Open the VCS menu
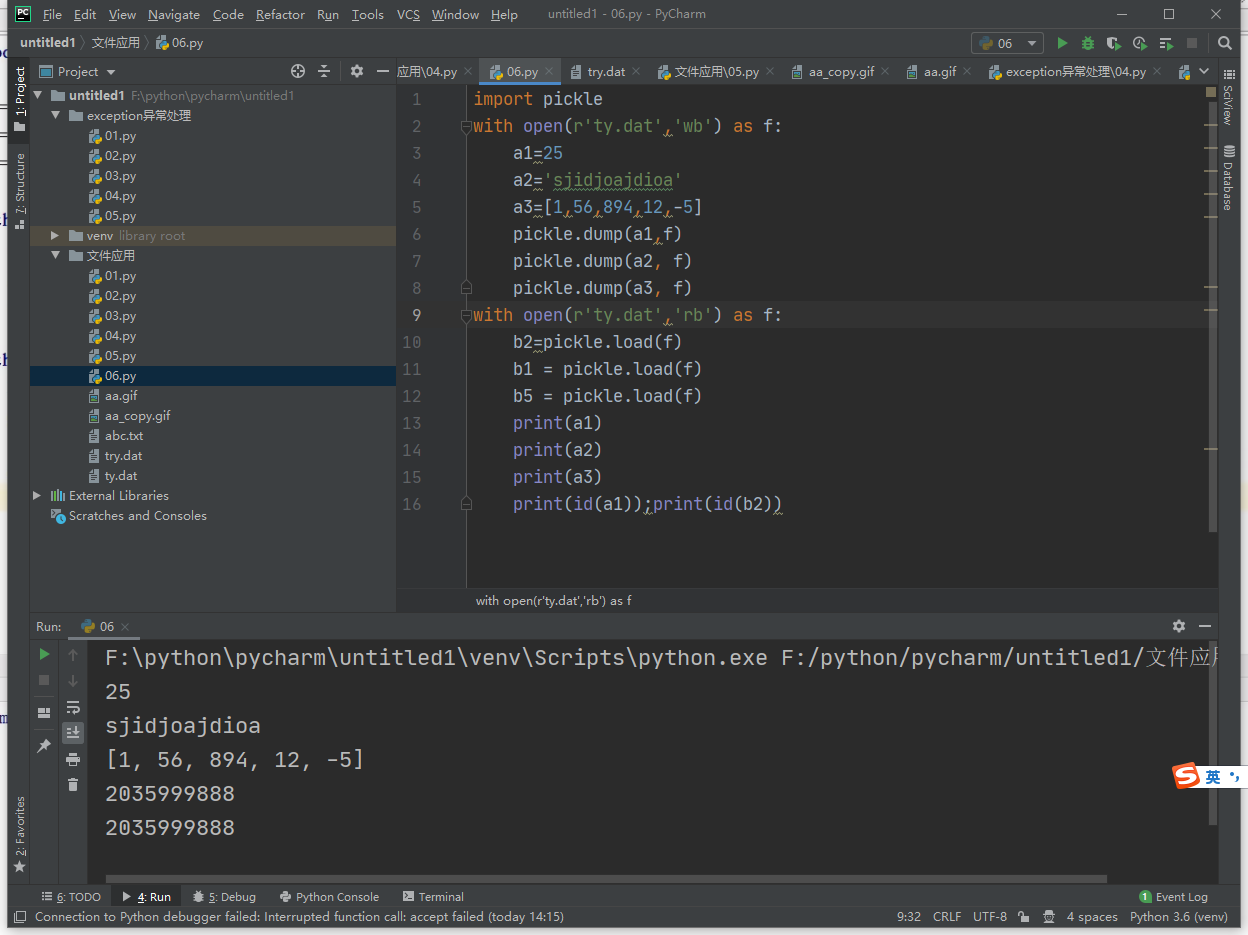The height and width of the screenshot is (935, 1248). pyautogui.click(x=408, y=15)
